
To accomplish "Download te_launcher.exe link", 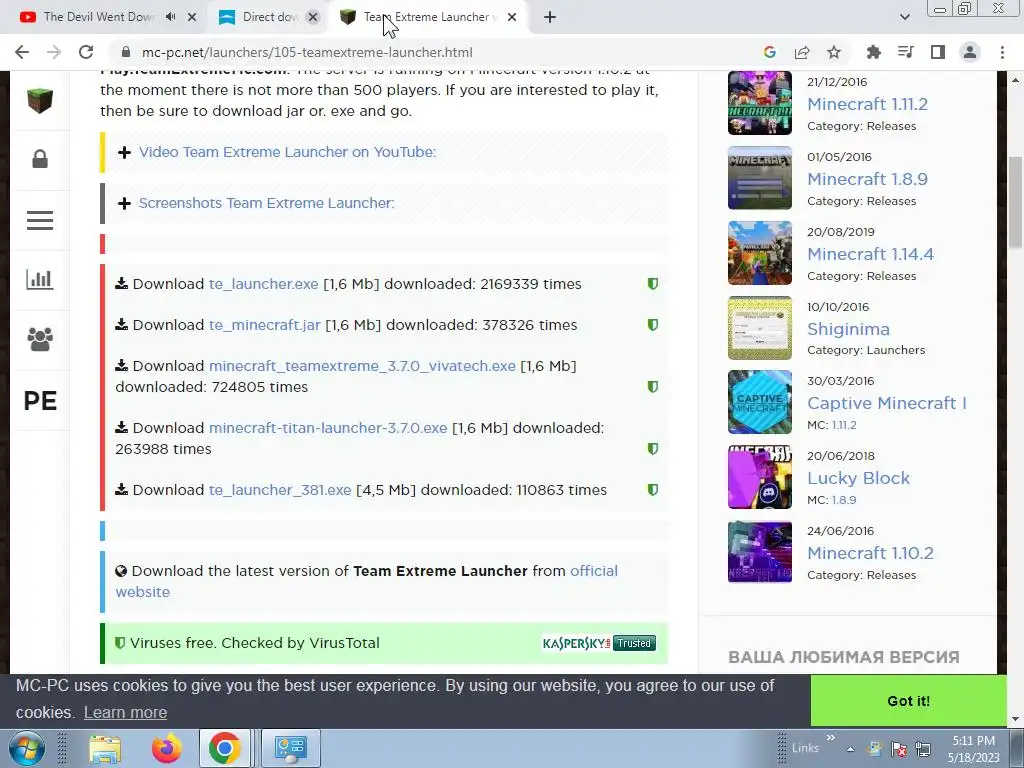I will point(263,284).
